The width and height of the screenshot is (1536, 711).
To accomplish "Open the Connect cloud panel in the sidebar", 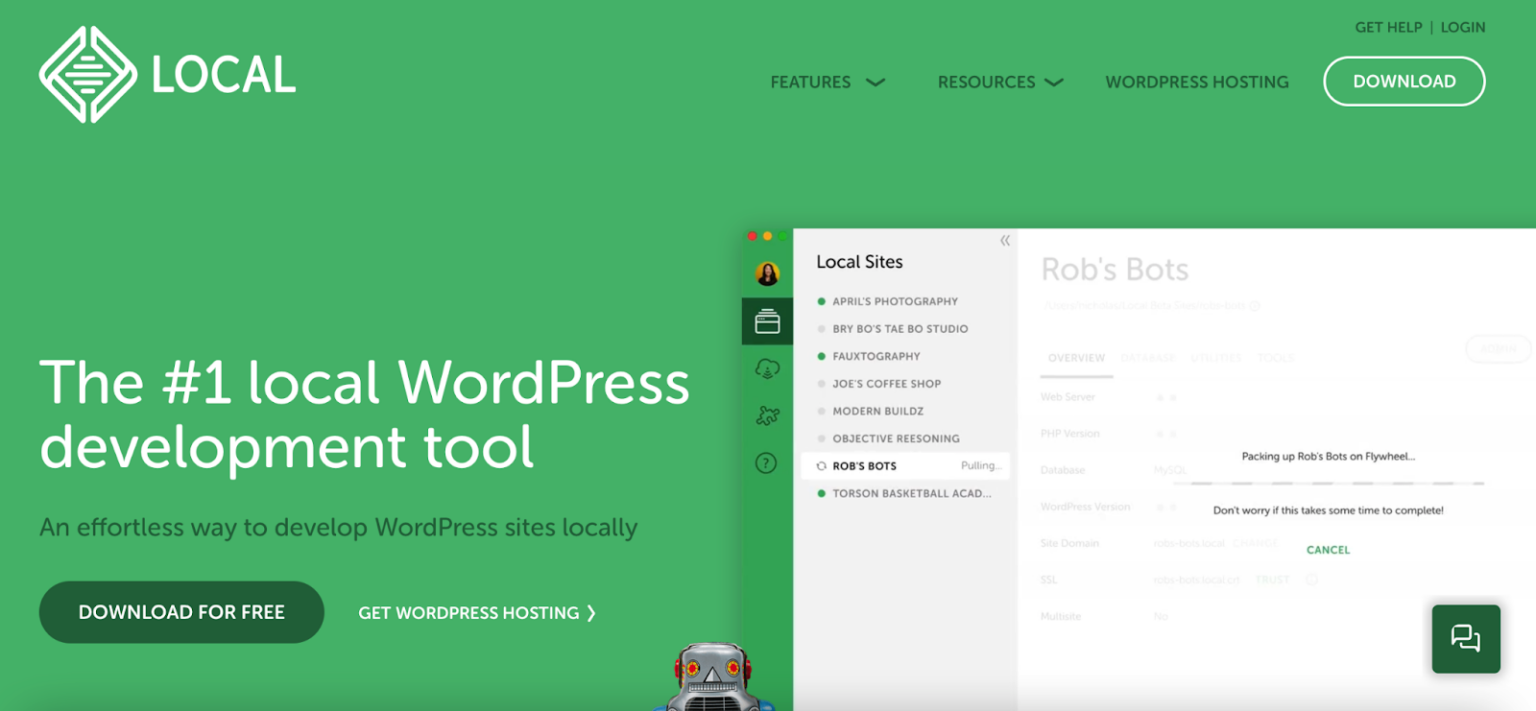I will 767,368.
